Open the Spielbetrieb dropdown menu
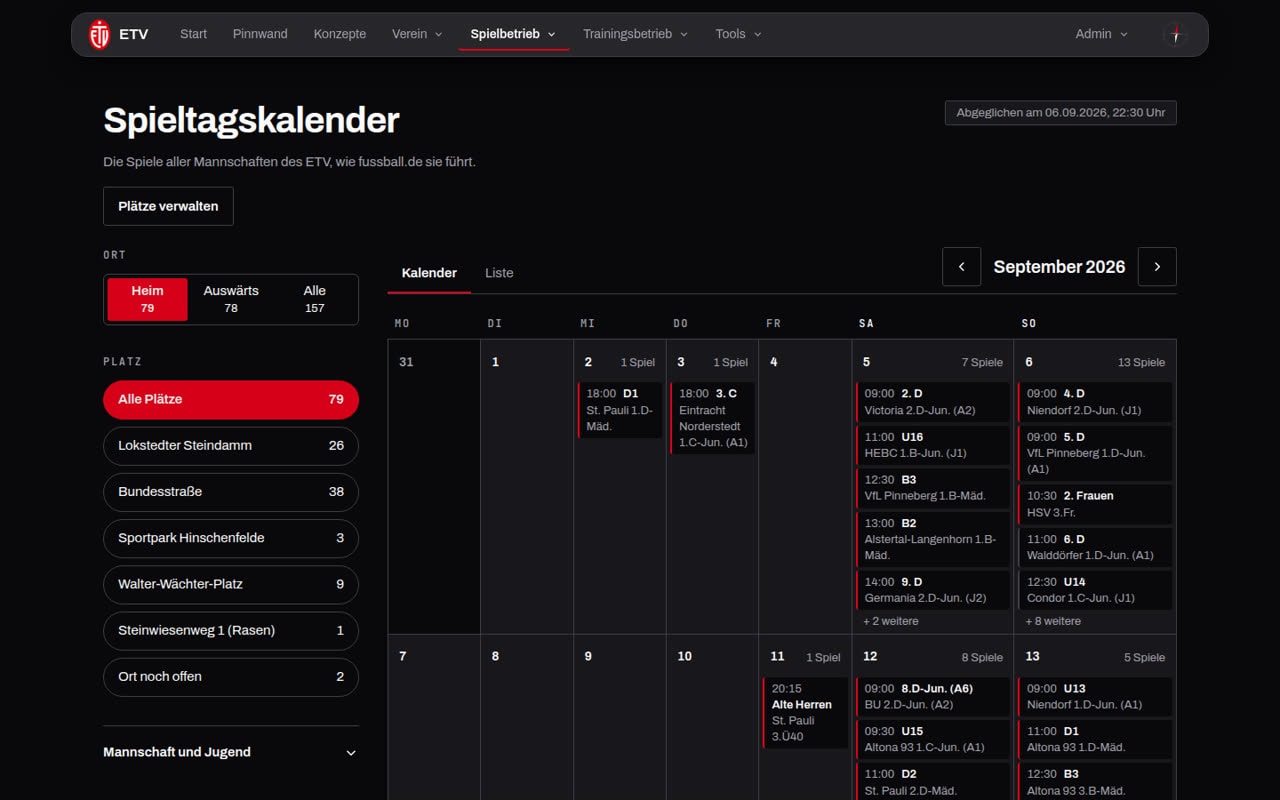Screen dimensions: 1280x800 pos(514,34)
